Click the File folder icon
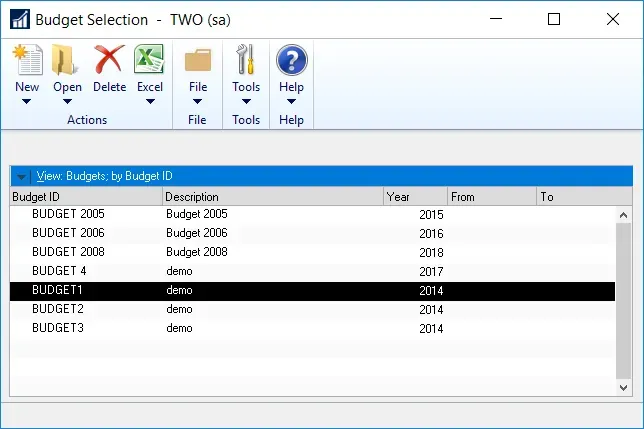644x429 pixels. [x=198, y=60]
